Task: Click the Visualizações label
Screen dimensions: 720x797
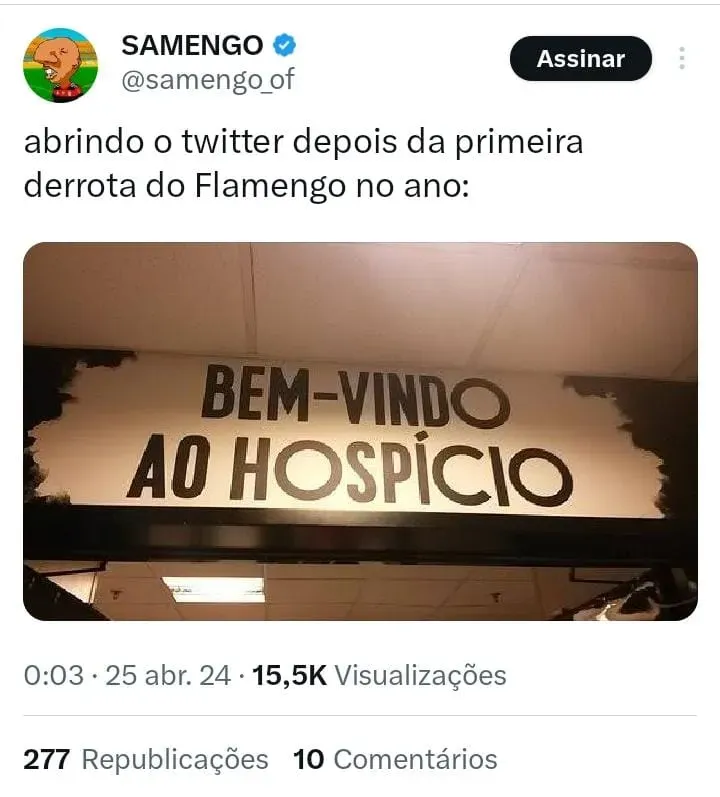Action: point(420,676)
